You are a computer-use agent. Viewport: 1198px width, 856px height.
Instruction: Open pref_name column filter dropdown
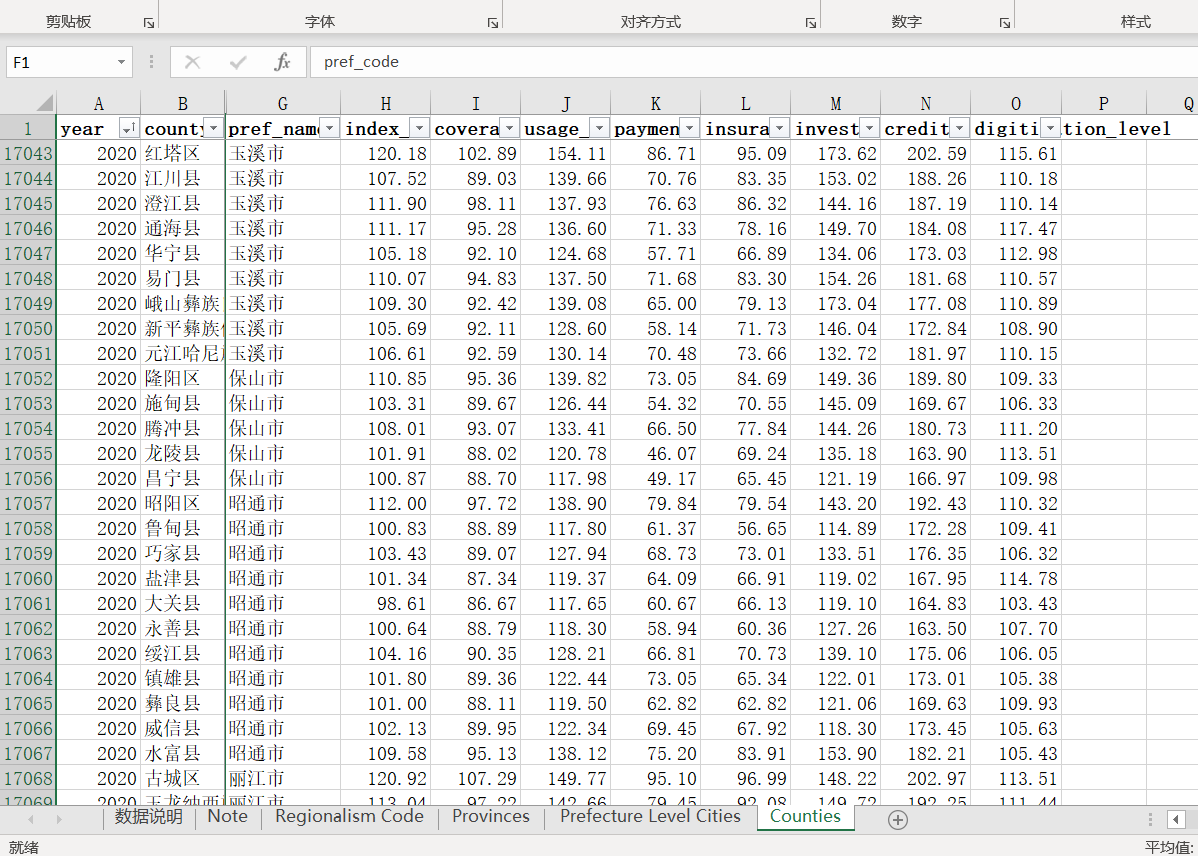(x=329, y=128)
